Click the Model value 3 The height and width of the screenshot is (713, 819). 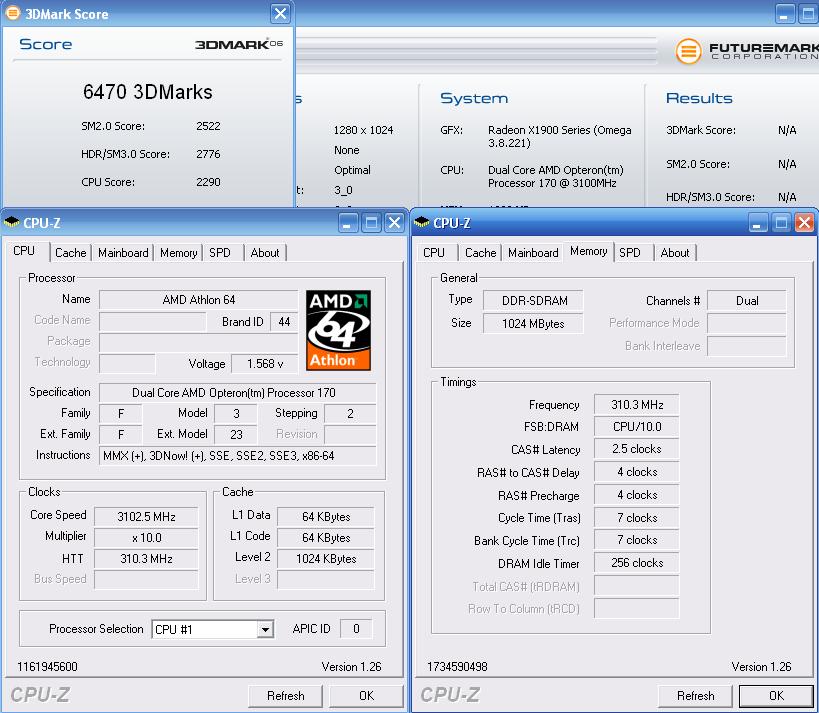pyautogui.click(x=236, y=414)
